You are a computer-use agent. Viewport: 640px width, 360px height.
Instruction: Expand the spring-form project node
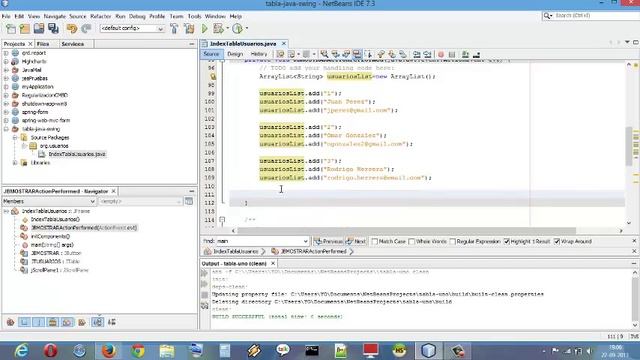click(6, 112)
